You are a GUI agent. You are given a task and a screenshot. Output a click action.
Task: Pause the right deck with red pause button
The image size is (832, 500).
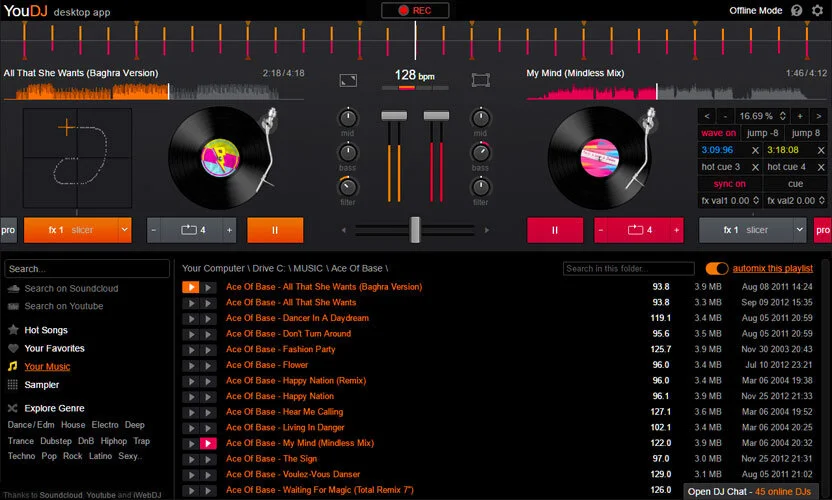pos(554,230)
